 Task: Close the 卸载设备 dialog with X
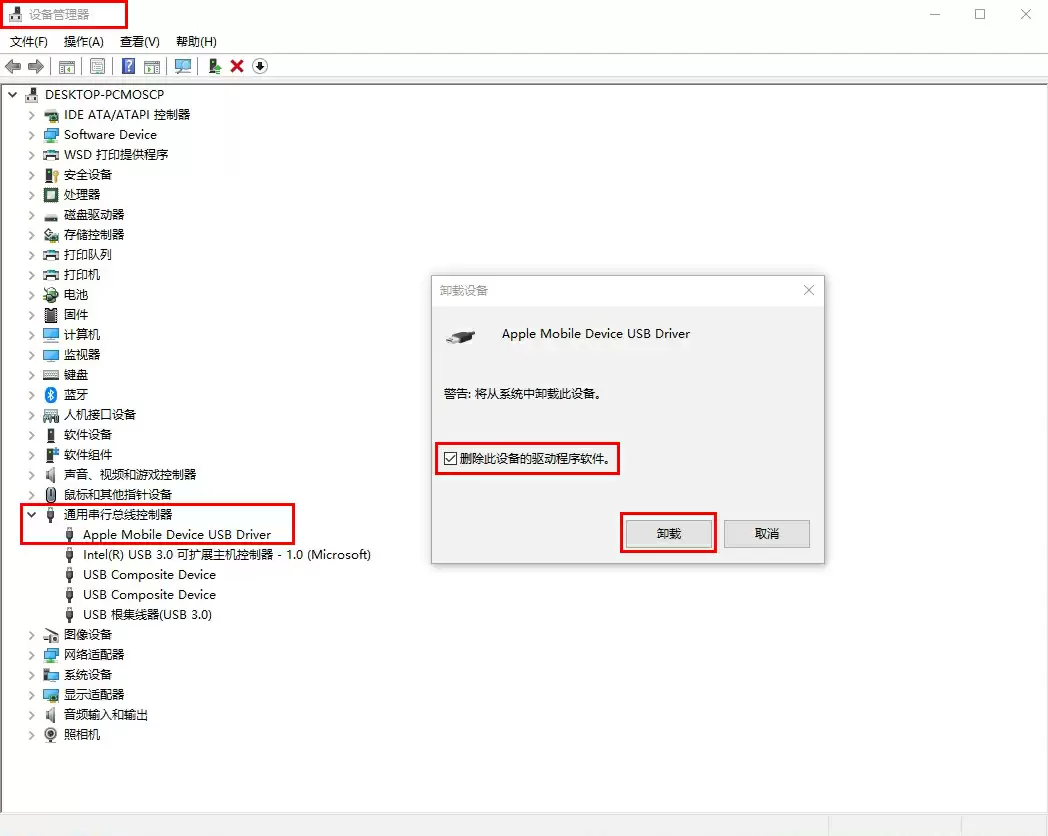[809, 290]
